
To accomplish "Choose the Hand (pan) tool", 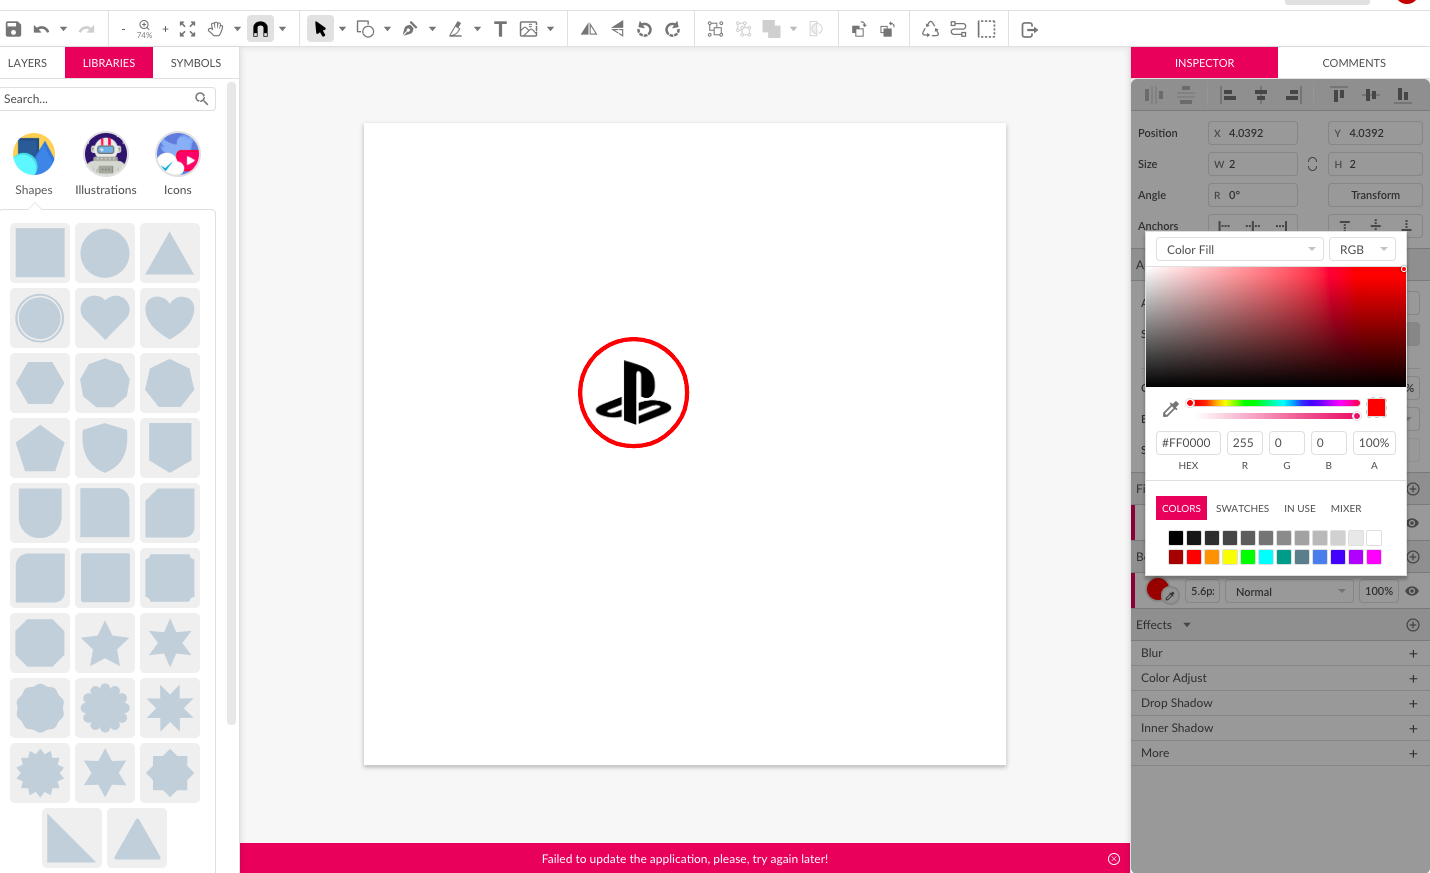I will 218,28.
